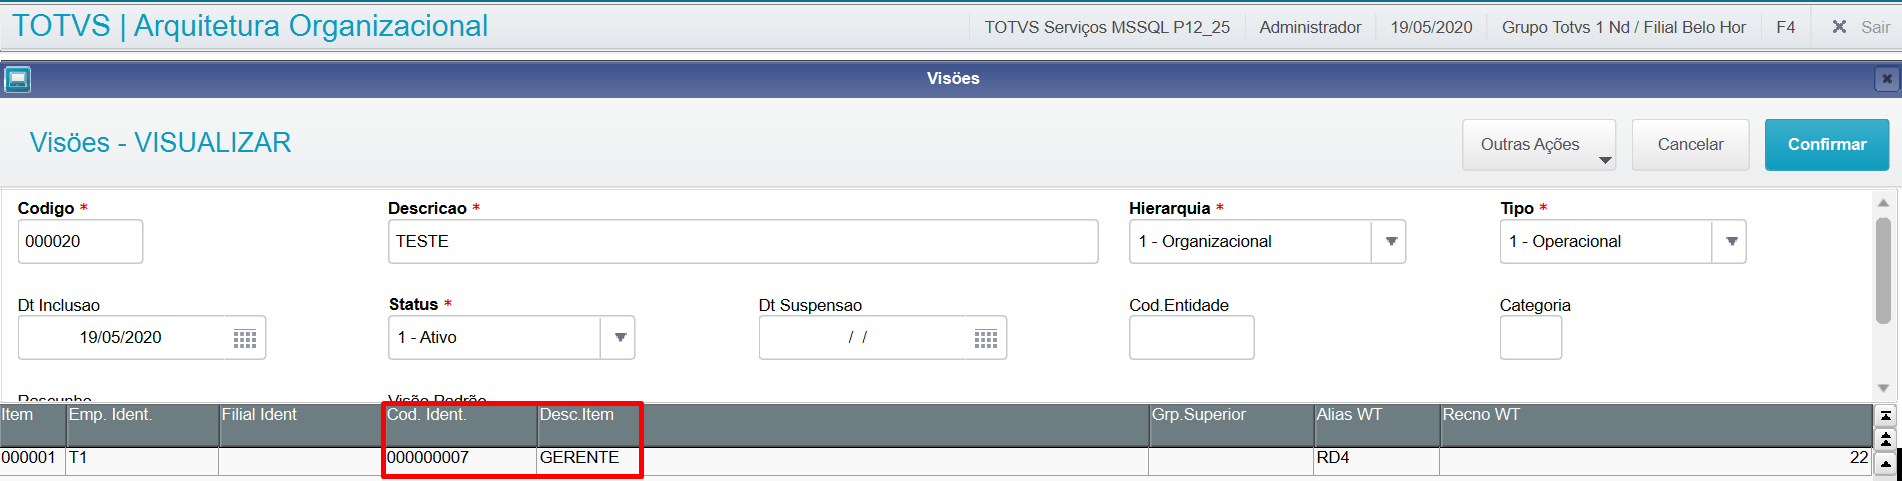This screenshot has width=1902, height=481.
Task: Expand the Tipo dropdown
Action: click(x=1731, y=242)
